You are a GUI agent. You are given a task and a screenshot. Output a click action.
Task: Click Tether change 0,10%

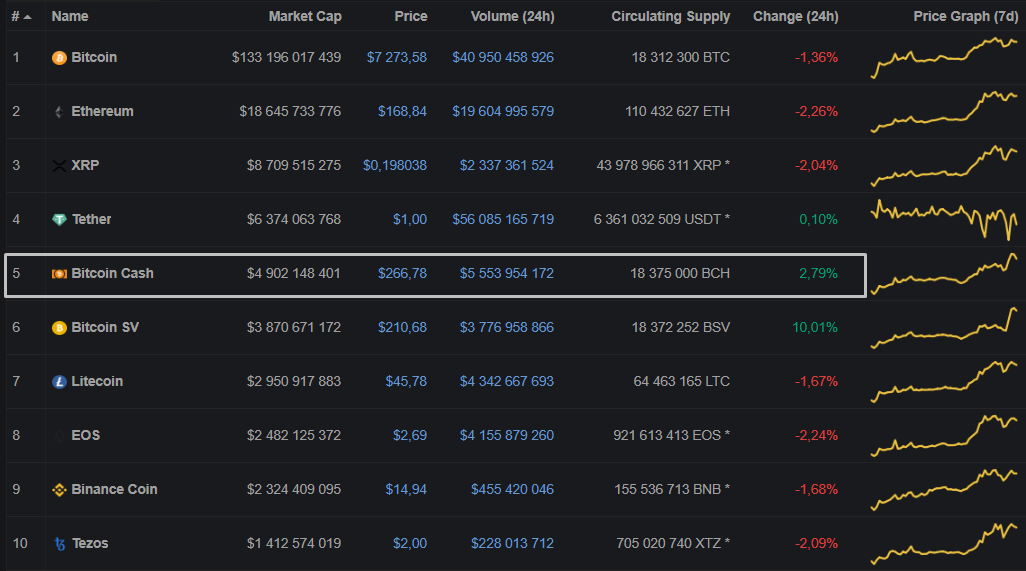tap(818, 220)
